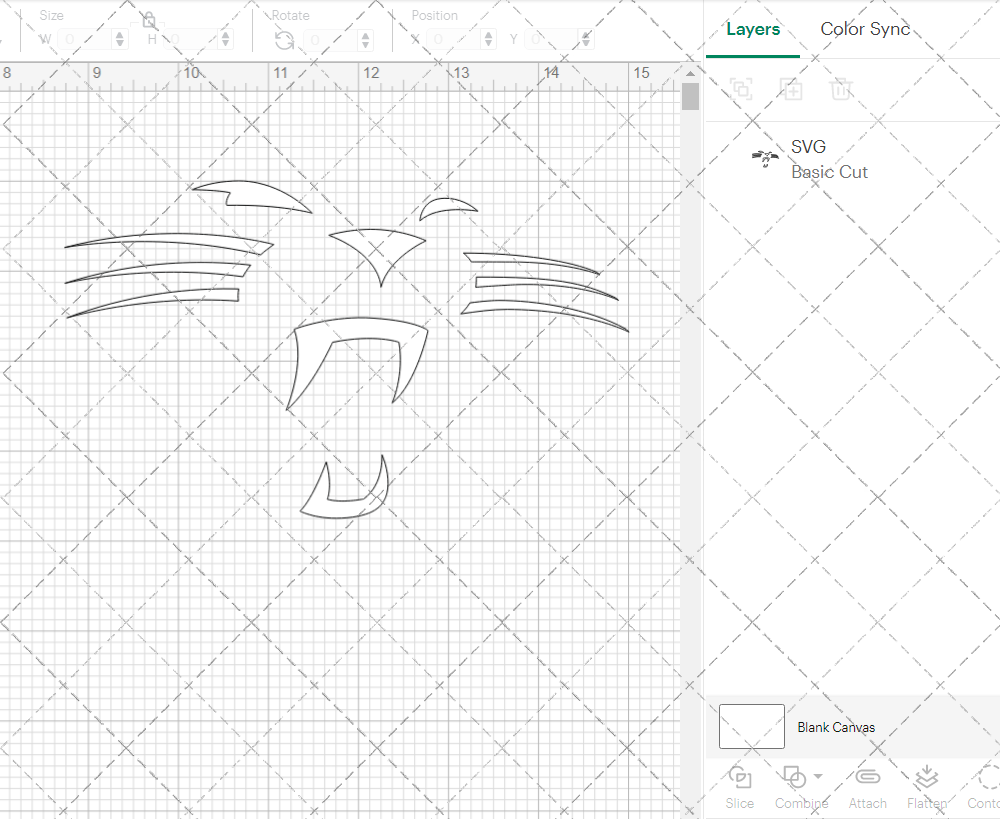Click the Attach paperclip icon
This screenshot has height=819, width=1000.
pos(867,777)
